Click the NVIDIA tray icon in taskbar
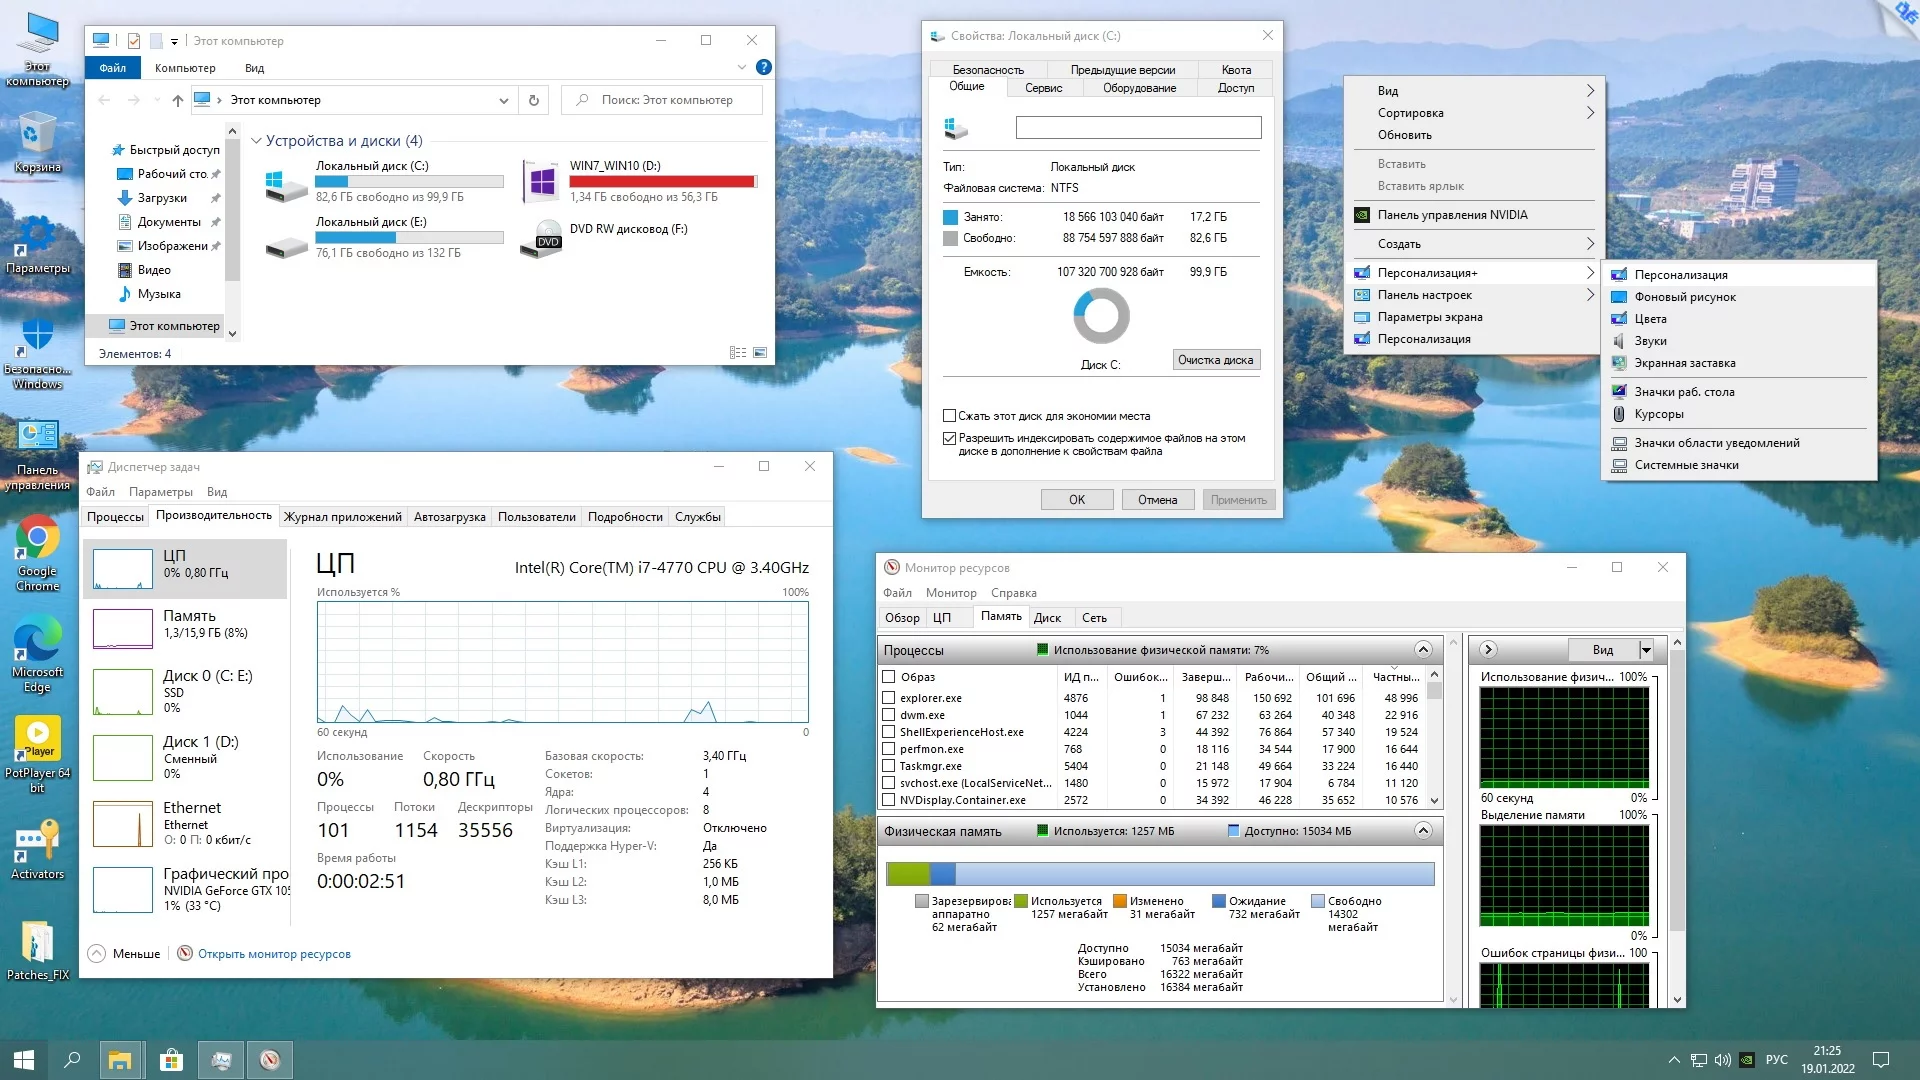 pyautogui.click(x=1747, y=1060)
